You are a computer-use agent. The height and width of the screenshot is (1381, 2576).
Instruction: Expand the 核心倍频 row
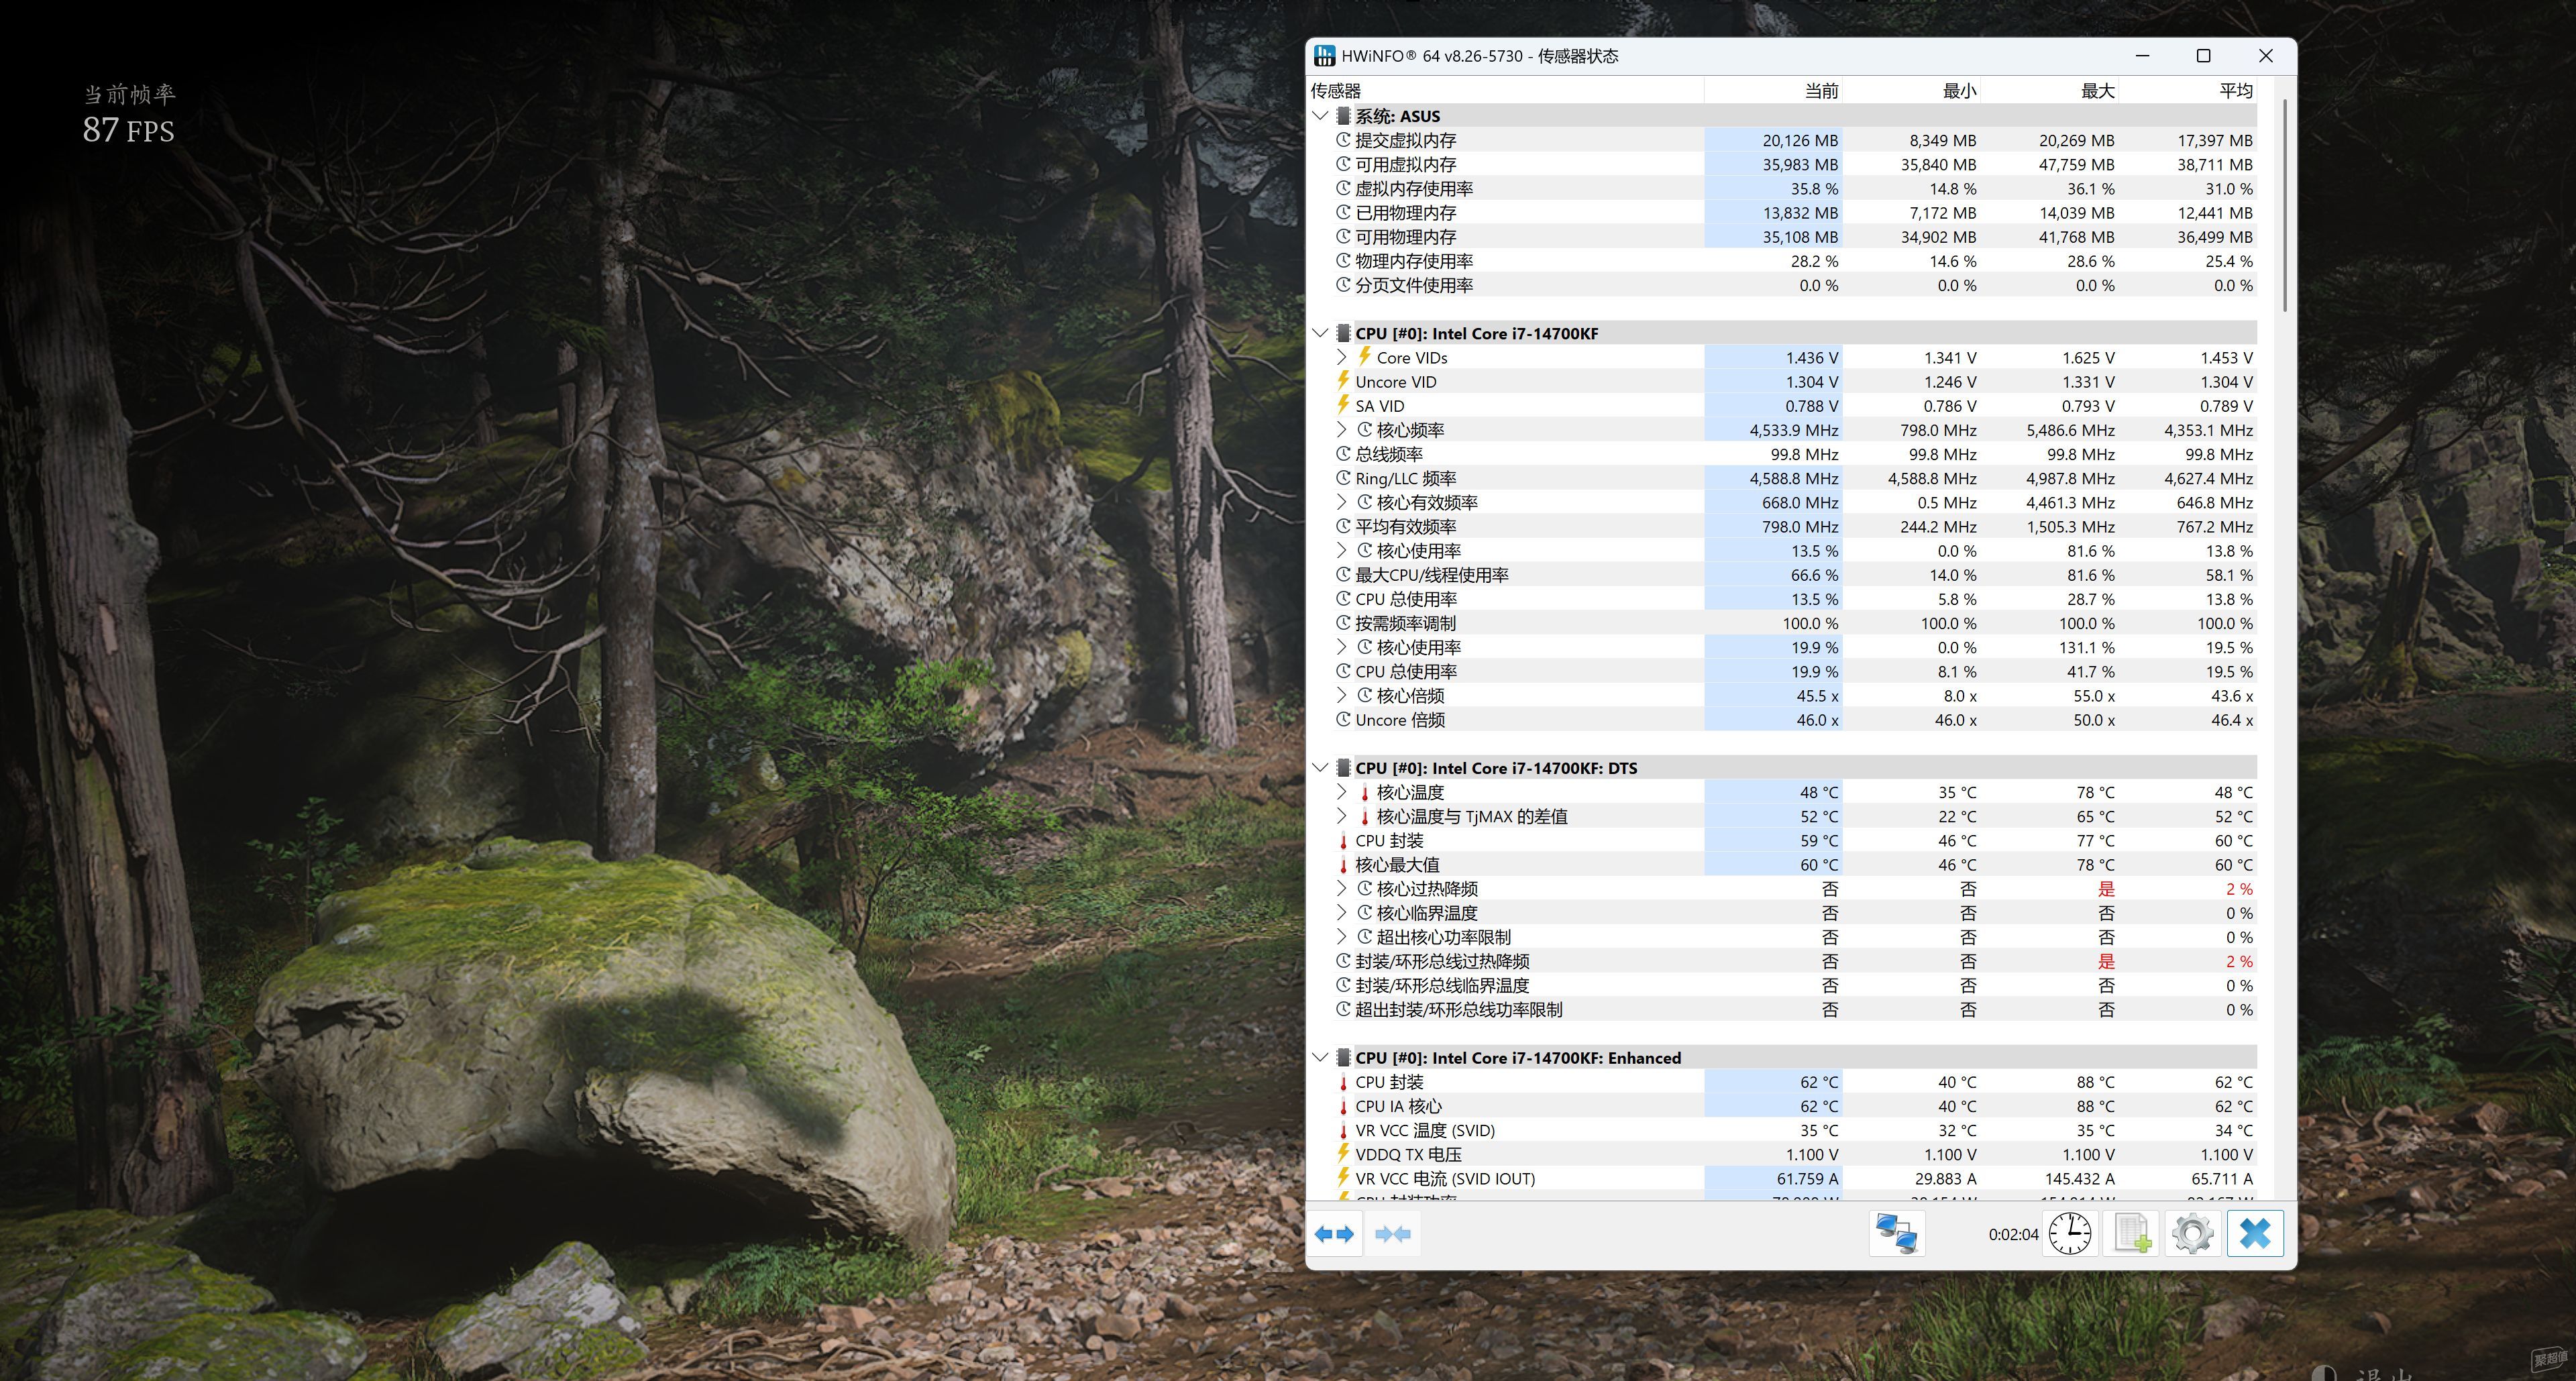pyautogui.click(x=1342, y=696)
